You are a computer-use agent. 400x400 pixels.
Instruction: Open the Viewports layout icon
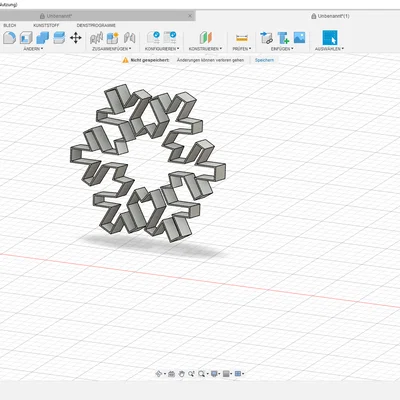238,374
